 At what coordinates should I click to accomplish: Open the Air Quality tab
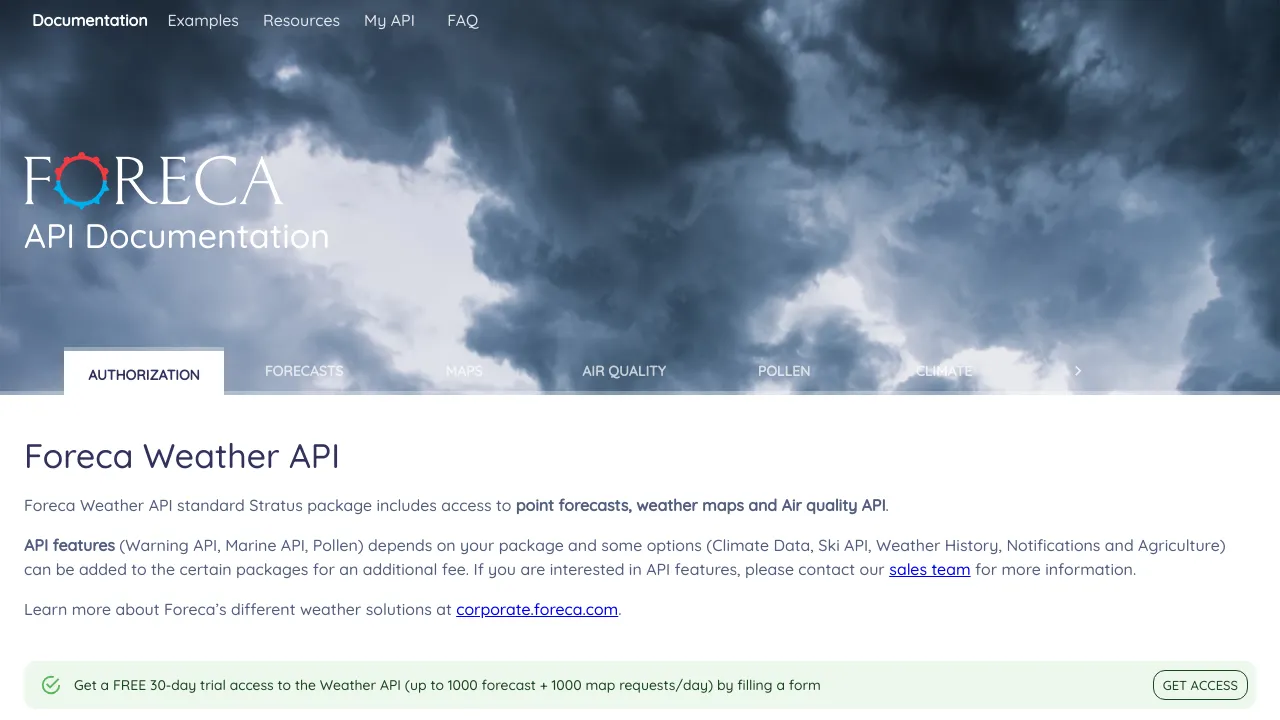click(624, 371)
